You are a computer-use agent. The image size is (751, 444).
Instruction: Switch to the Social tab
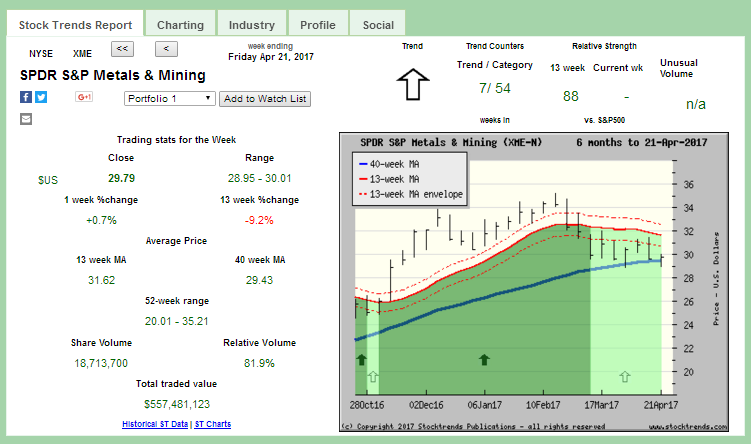[378, 25]
